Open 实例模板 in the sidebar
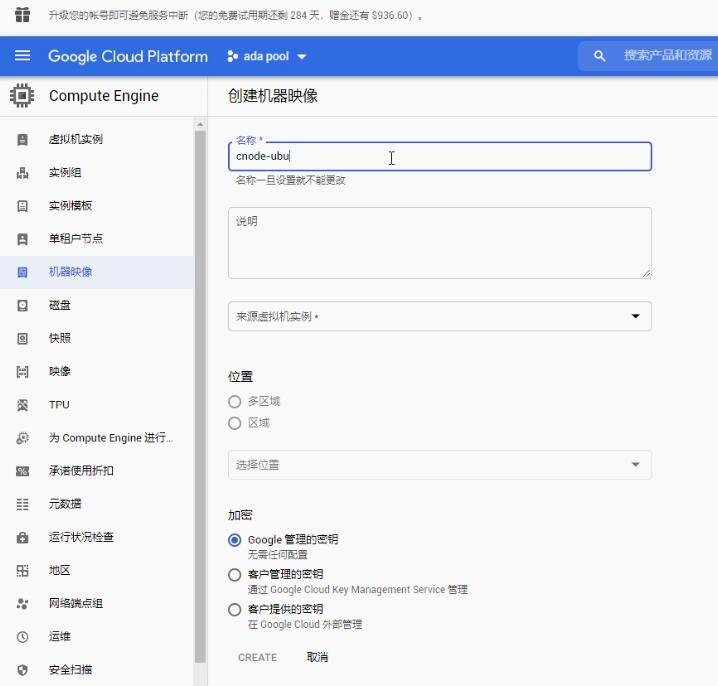The image size is (718, 686). tap(71, 206)
